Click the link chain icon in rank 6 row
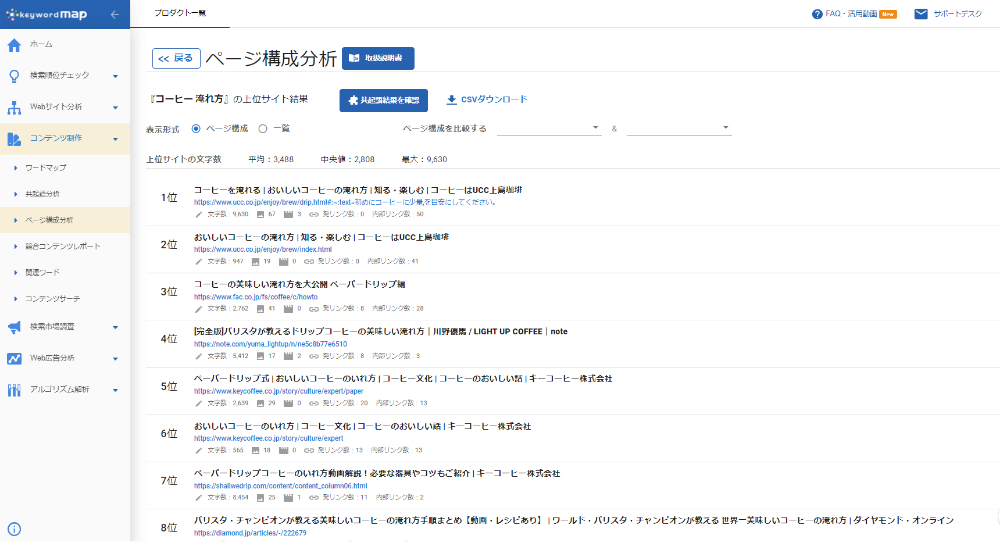This screenshot has width=1000, height=542. point(309,450)
